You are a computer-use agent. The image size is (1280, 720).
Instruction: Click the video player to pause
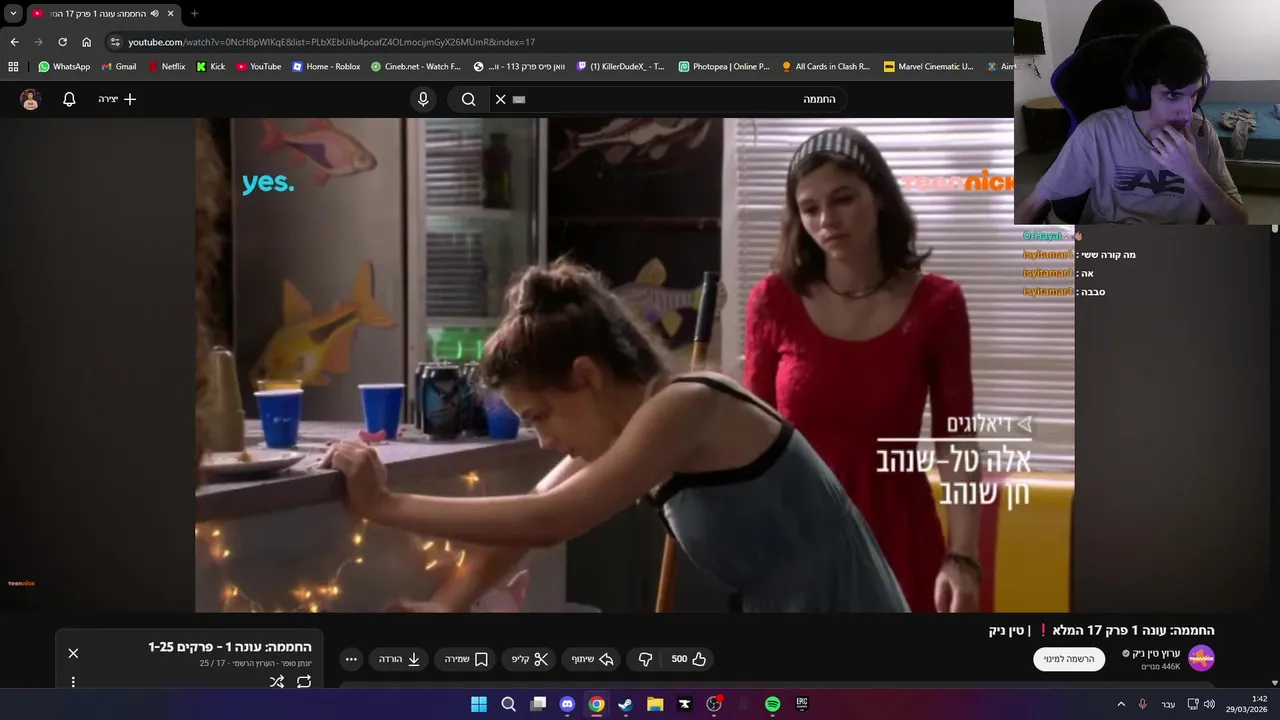634,365
